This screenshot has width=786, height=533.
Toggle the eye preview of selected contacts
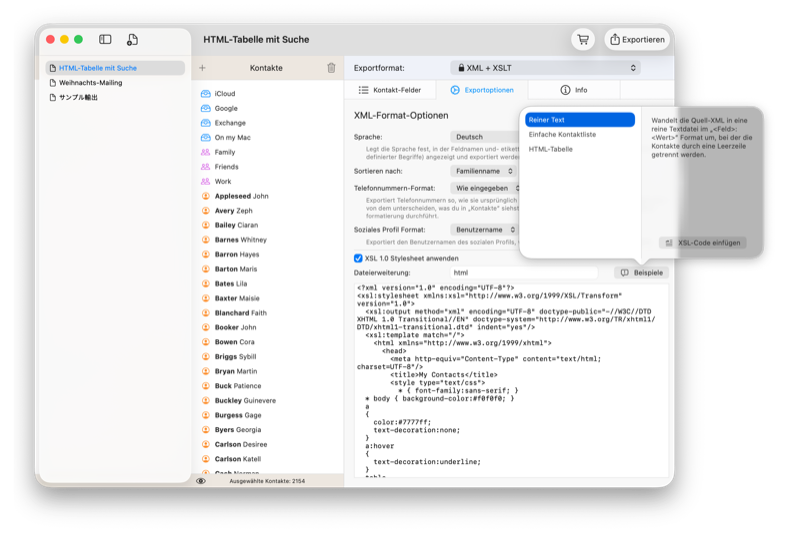point(201,481)
